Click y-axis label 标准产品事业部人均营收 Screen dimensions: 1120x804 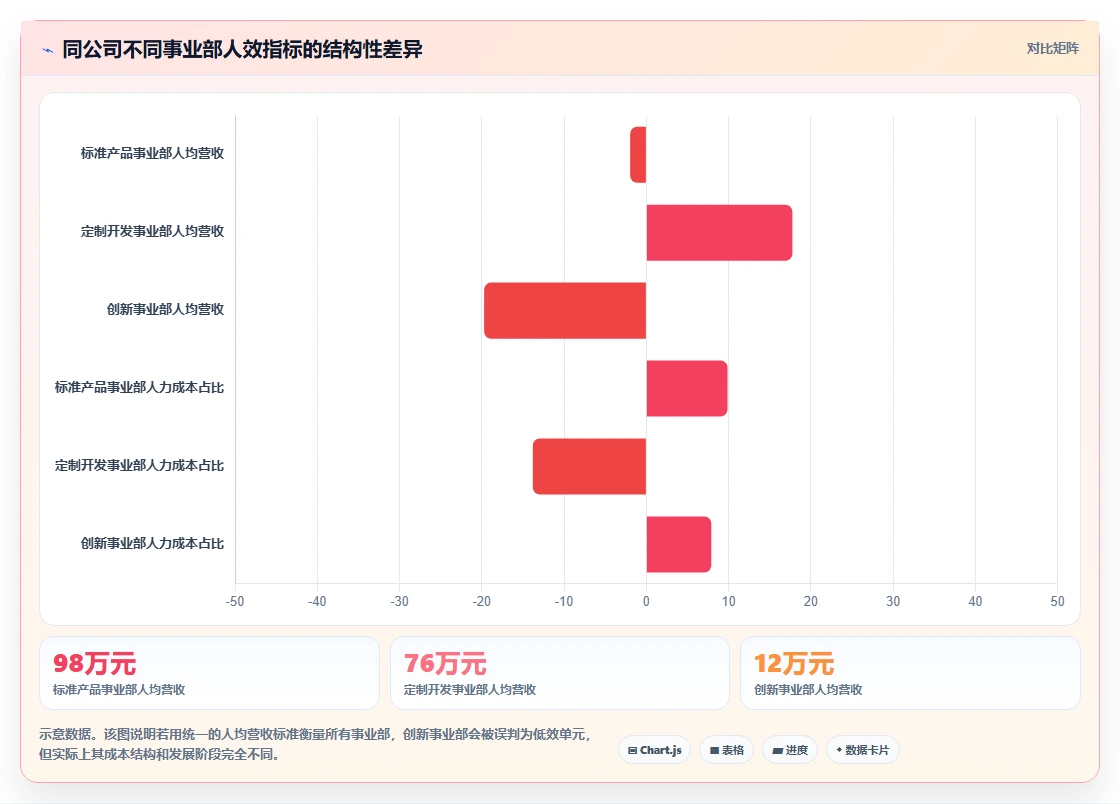click(x=152, y=153)
